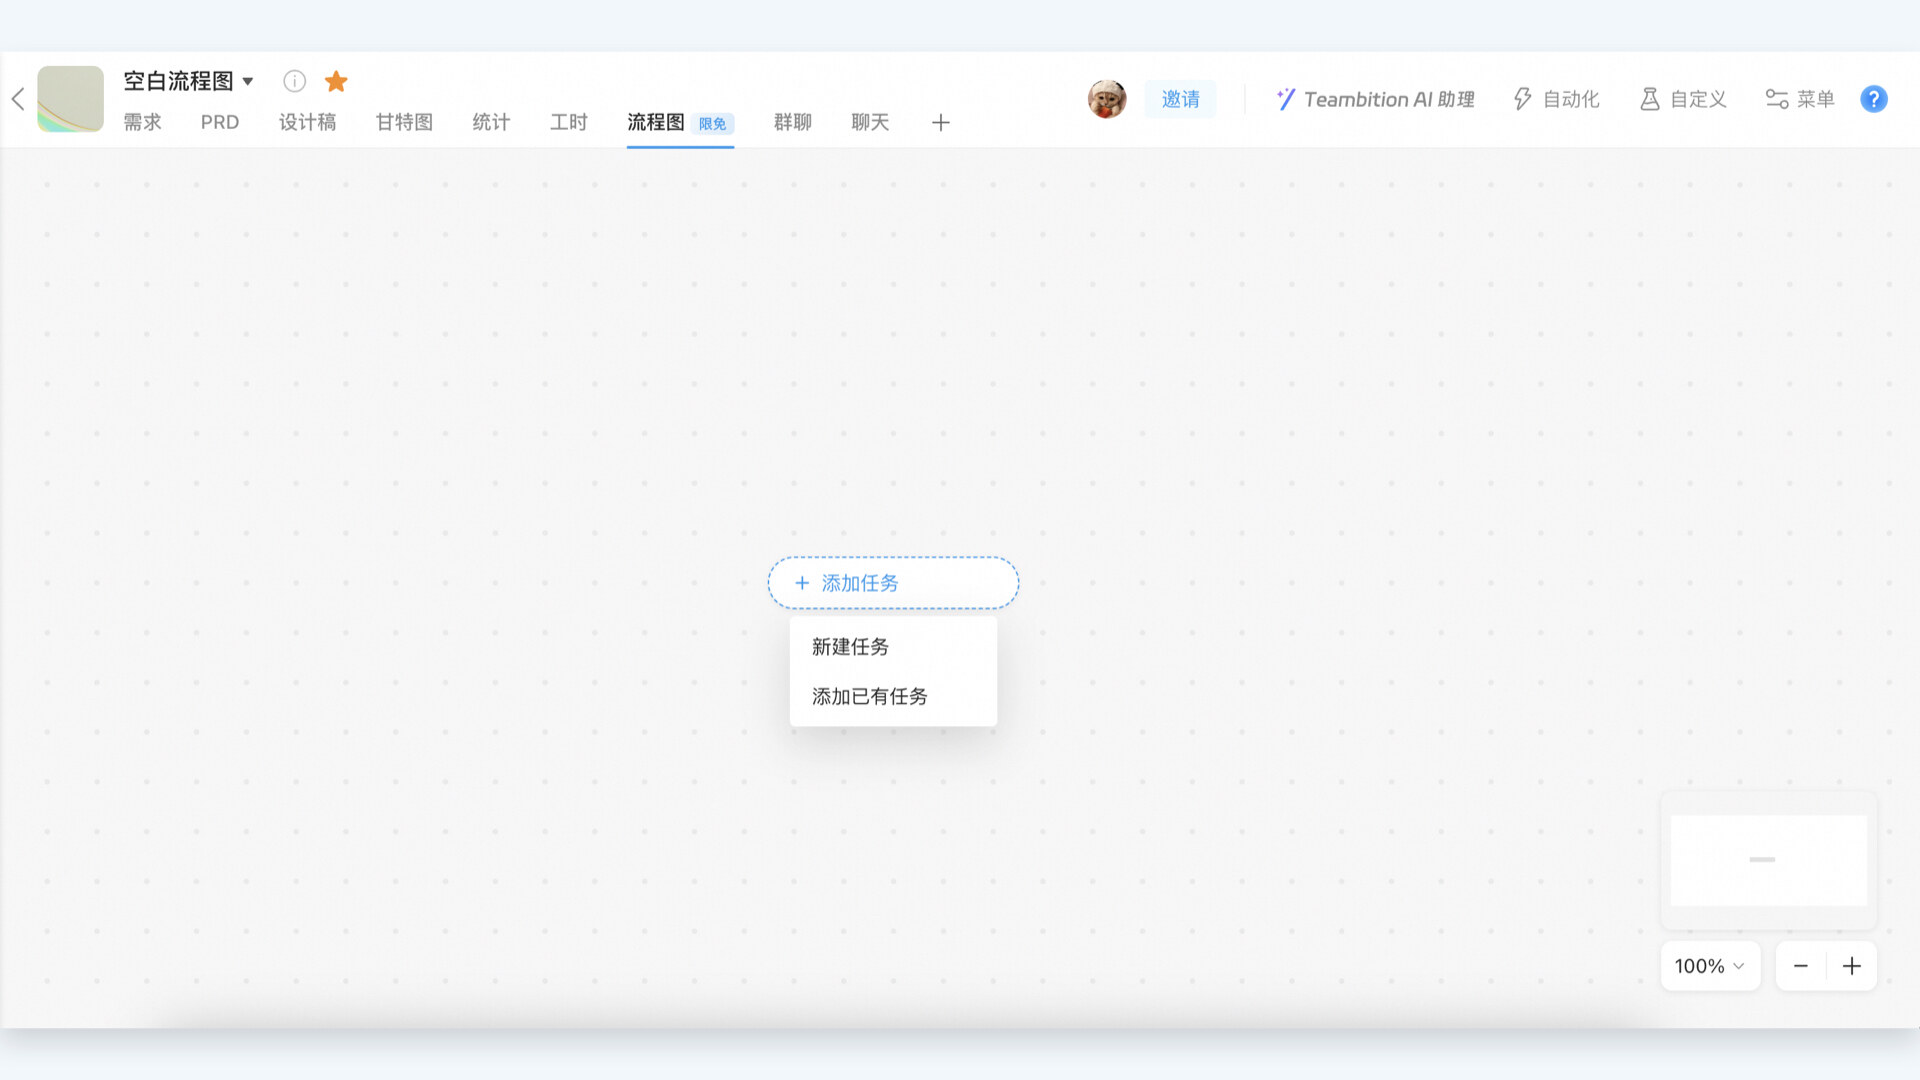Open the 群聊 tab

792,122
